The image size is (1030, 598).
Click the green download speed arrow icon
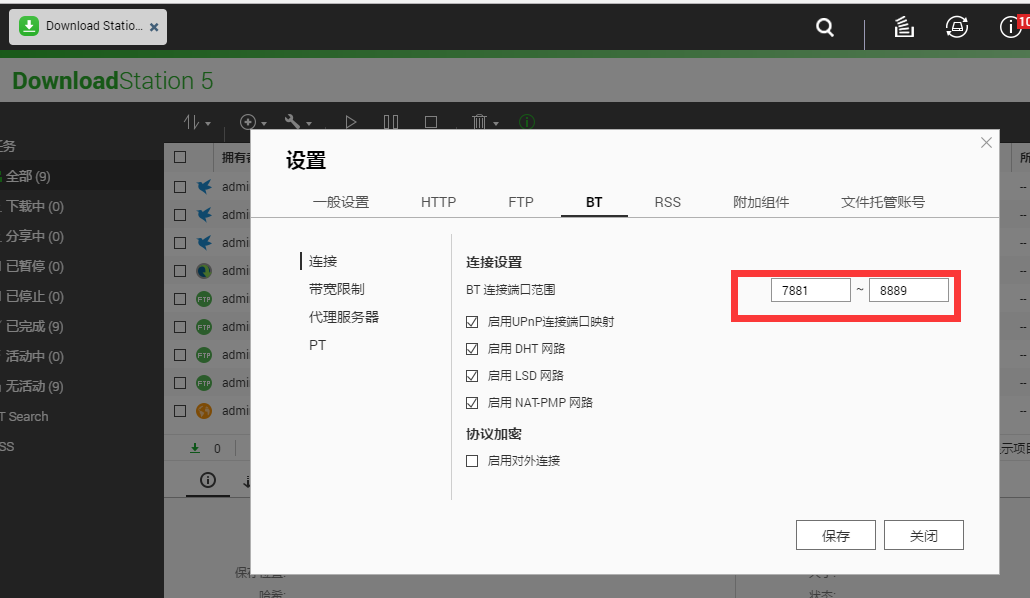195,448
